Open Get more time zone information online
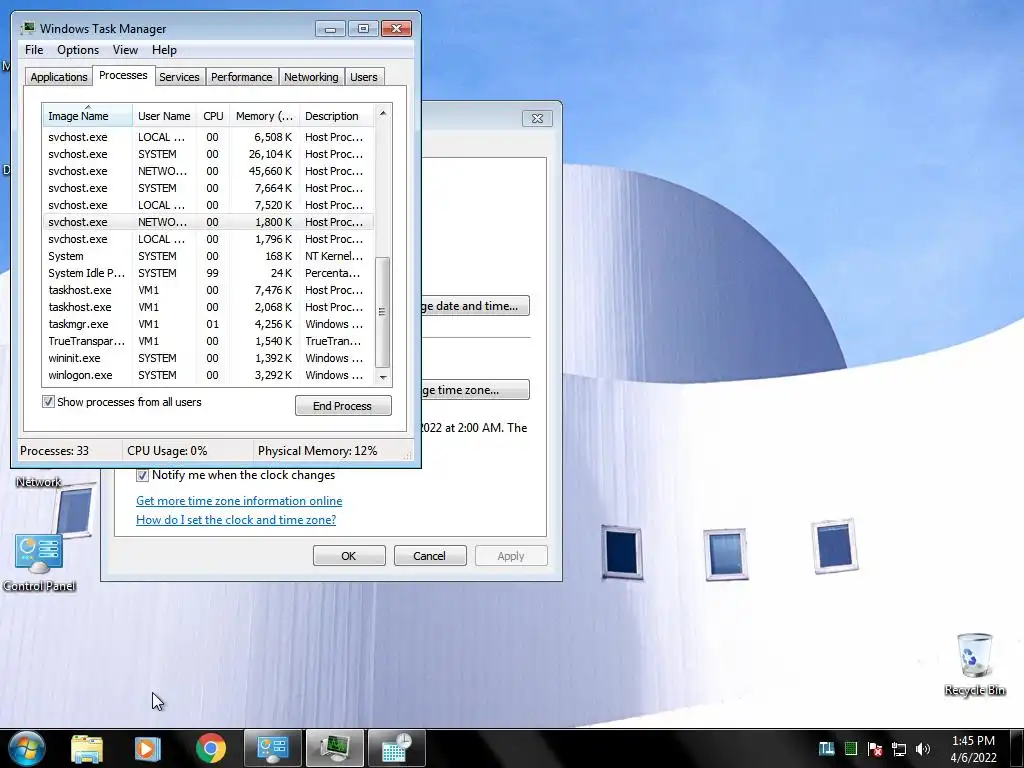 (239, 501)
